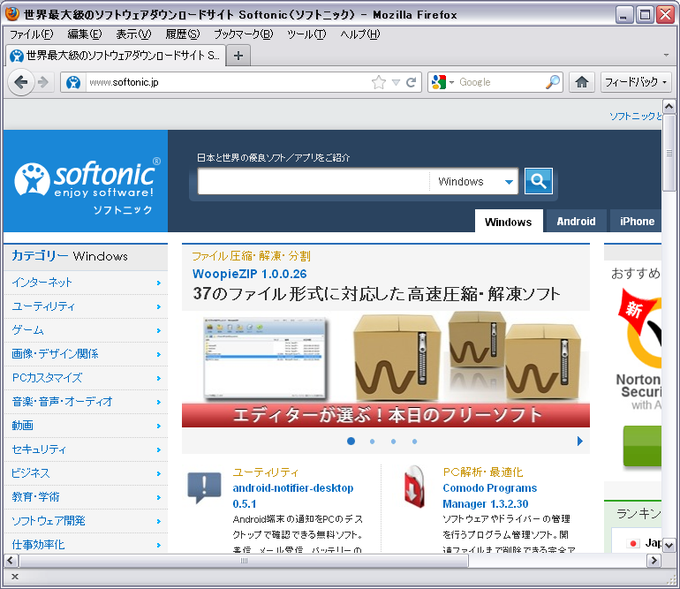Open a new tab with plus button
The height and width of the screenshot is (589, 680).
[238, 56]
